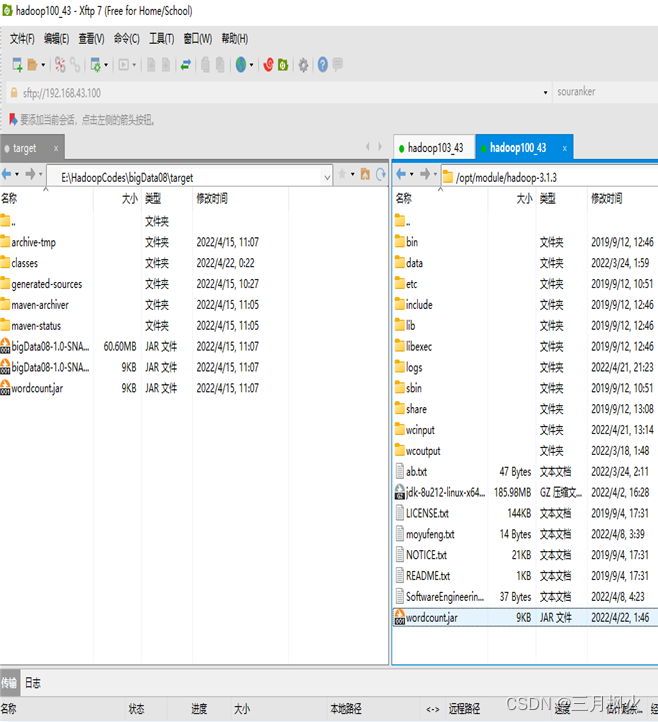Expand the address bar history dropdown
The image size is (658, 722).
coord(546,93)
